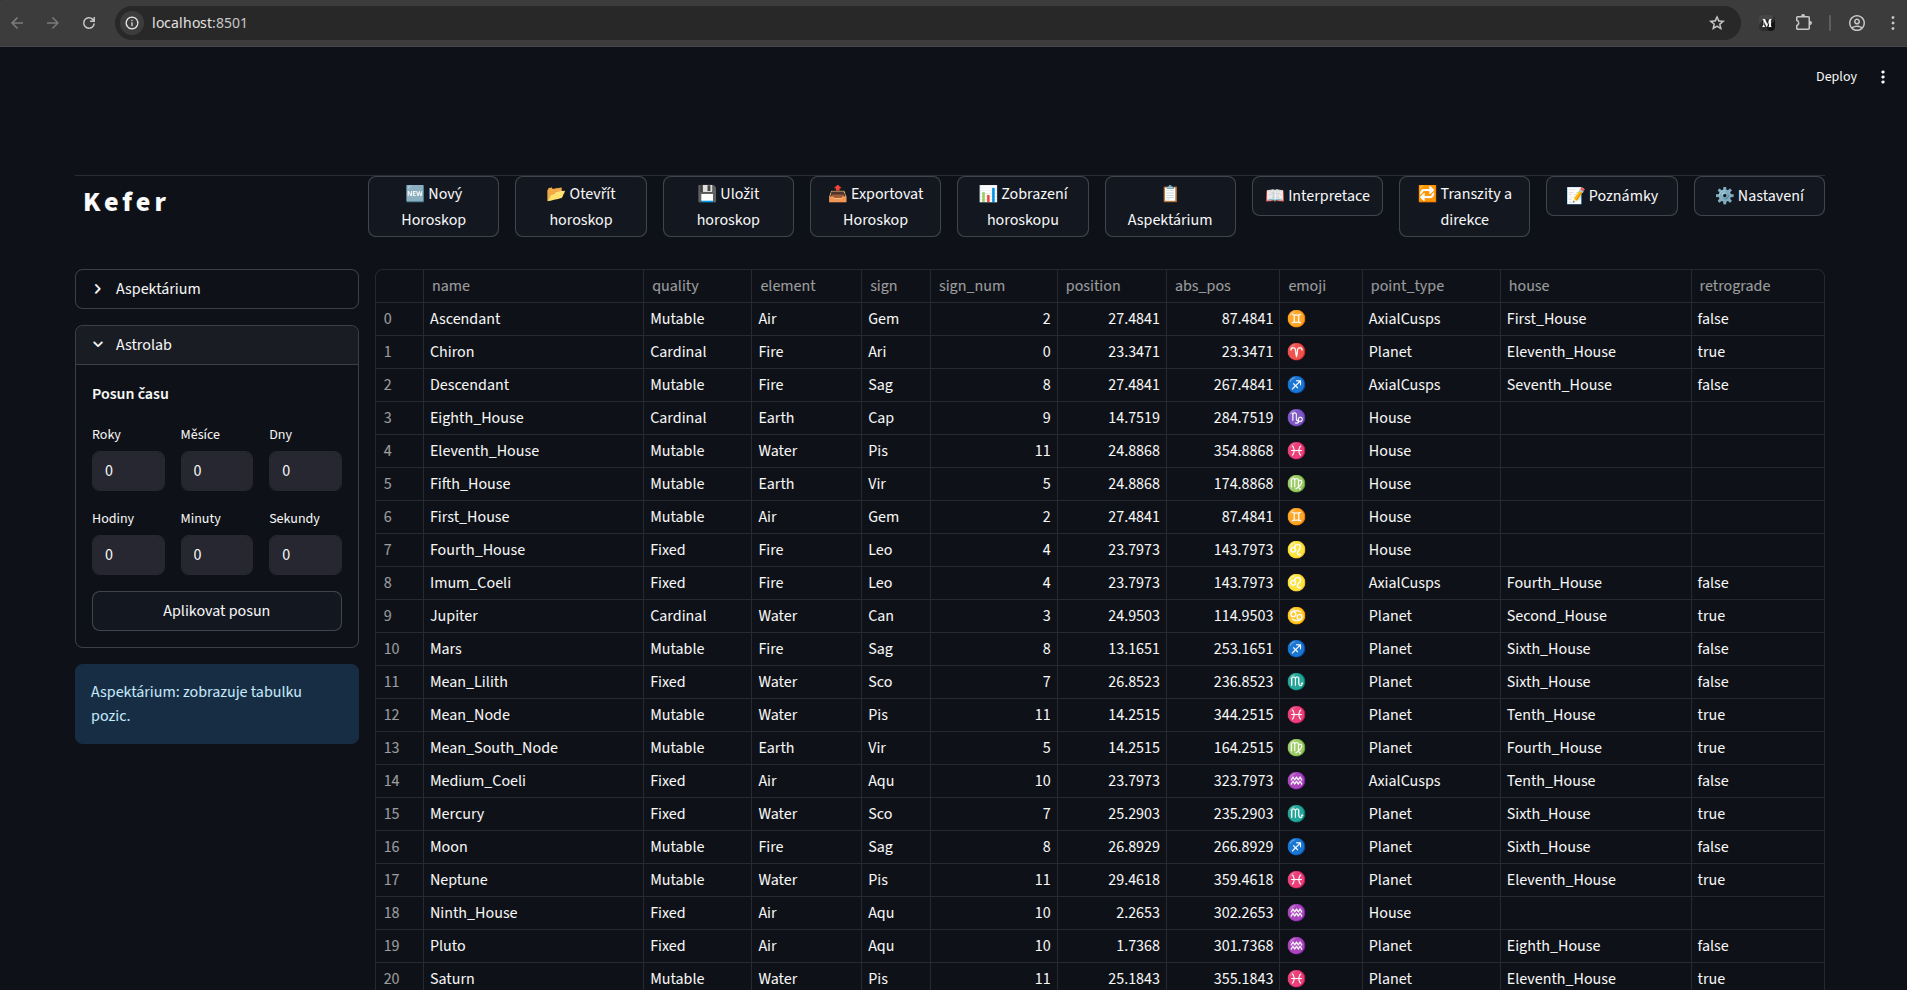Screen dimensions: 1907x990
Task: Switch to the Aspektárium top menu item
Action: 1170,207
